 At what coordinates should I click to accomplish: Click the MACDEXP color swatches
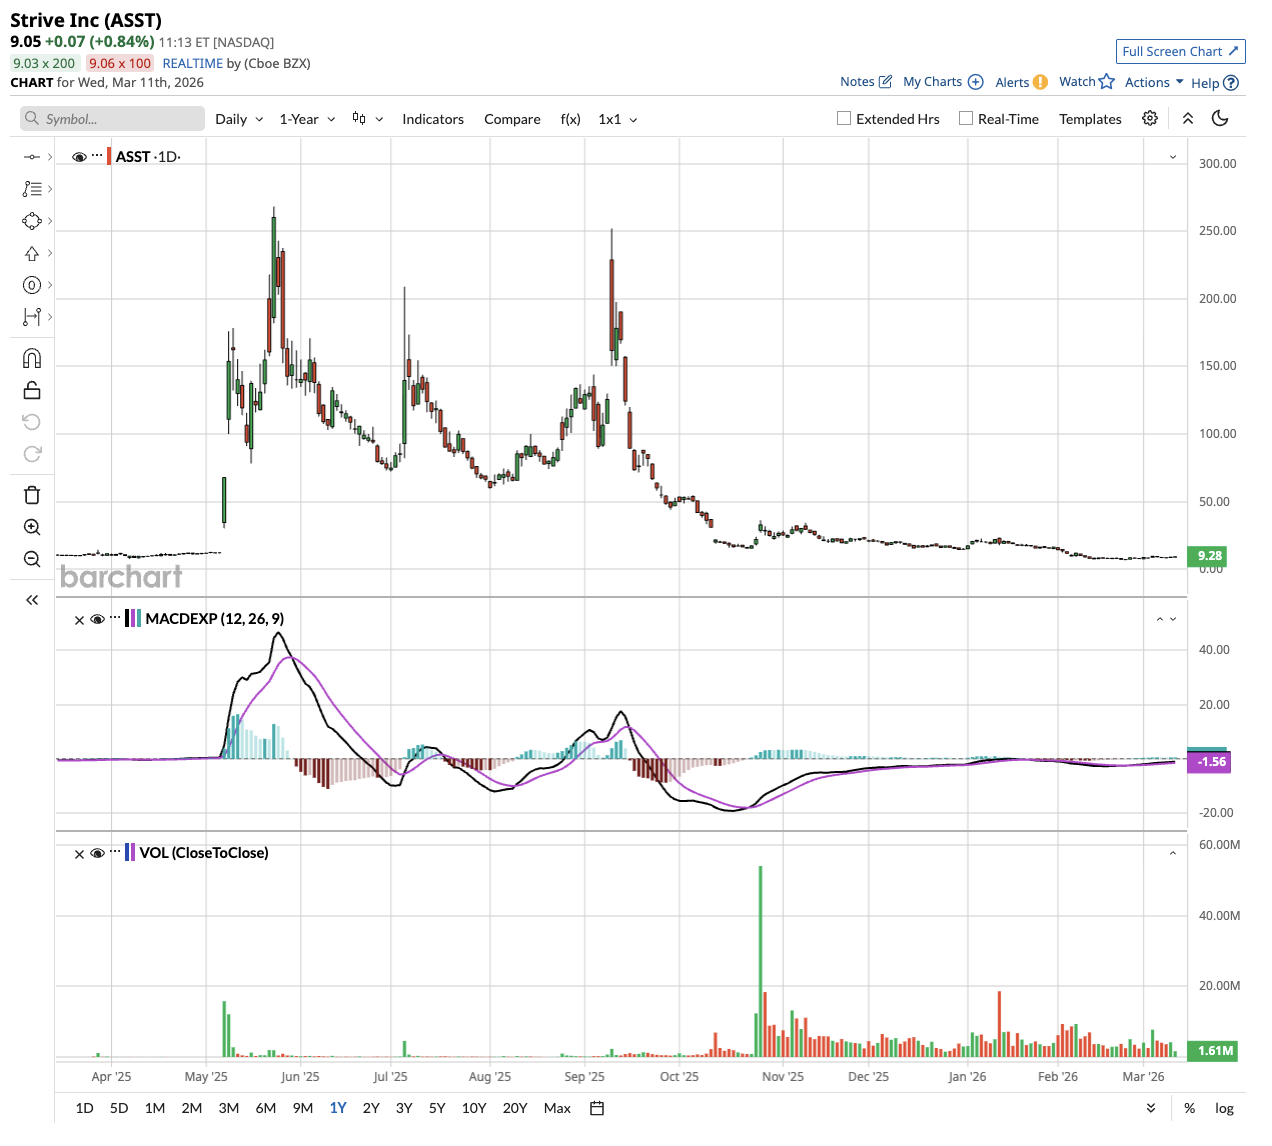tap(133, 619)
